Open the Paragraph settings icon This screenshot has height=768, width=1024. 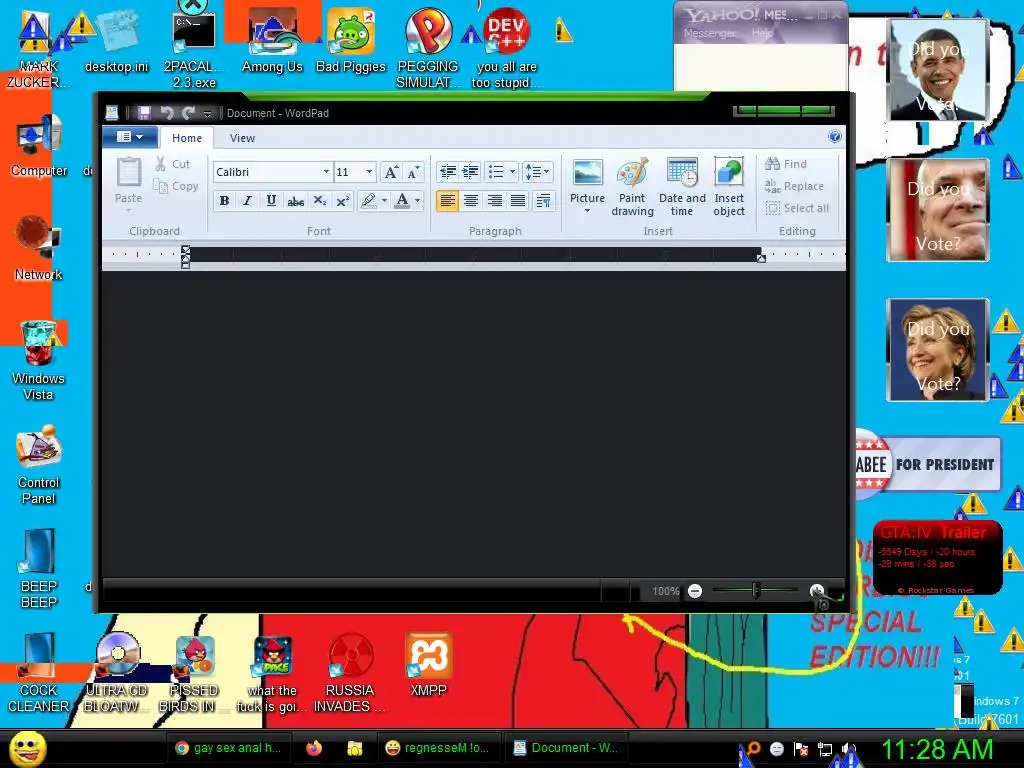point(543,200)
